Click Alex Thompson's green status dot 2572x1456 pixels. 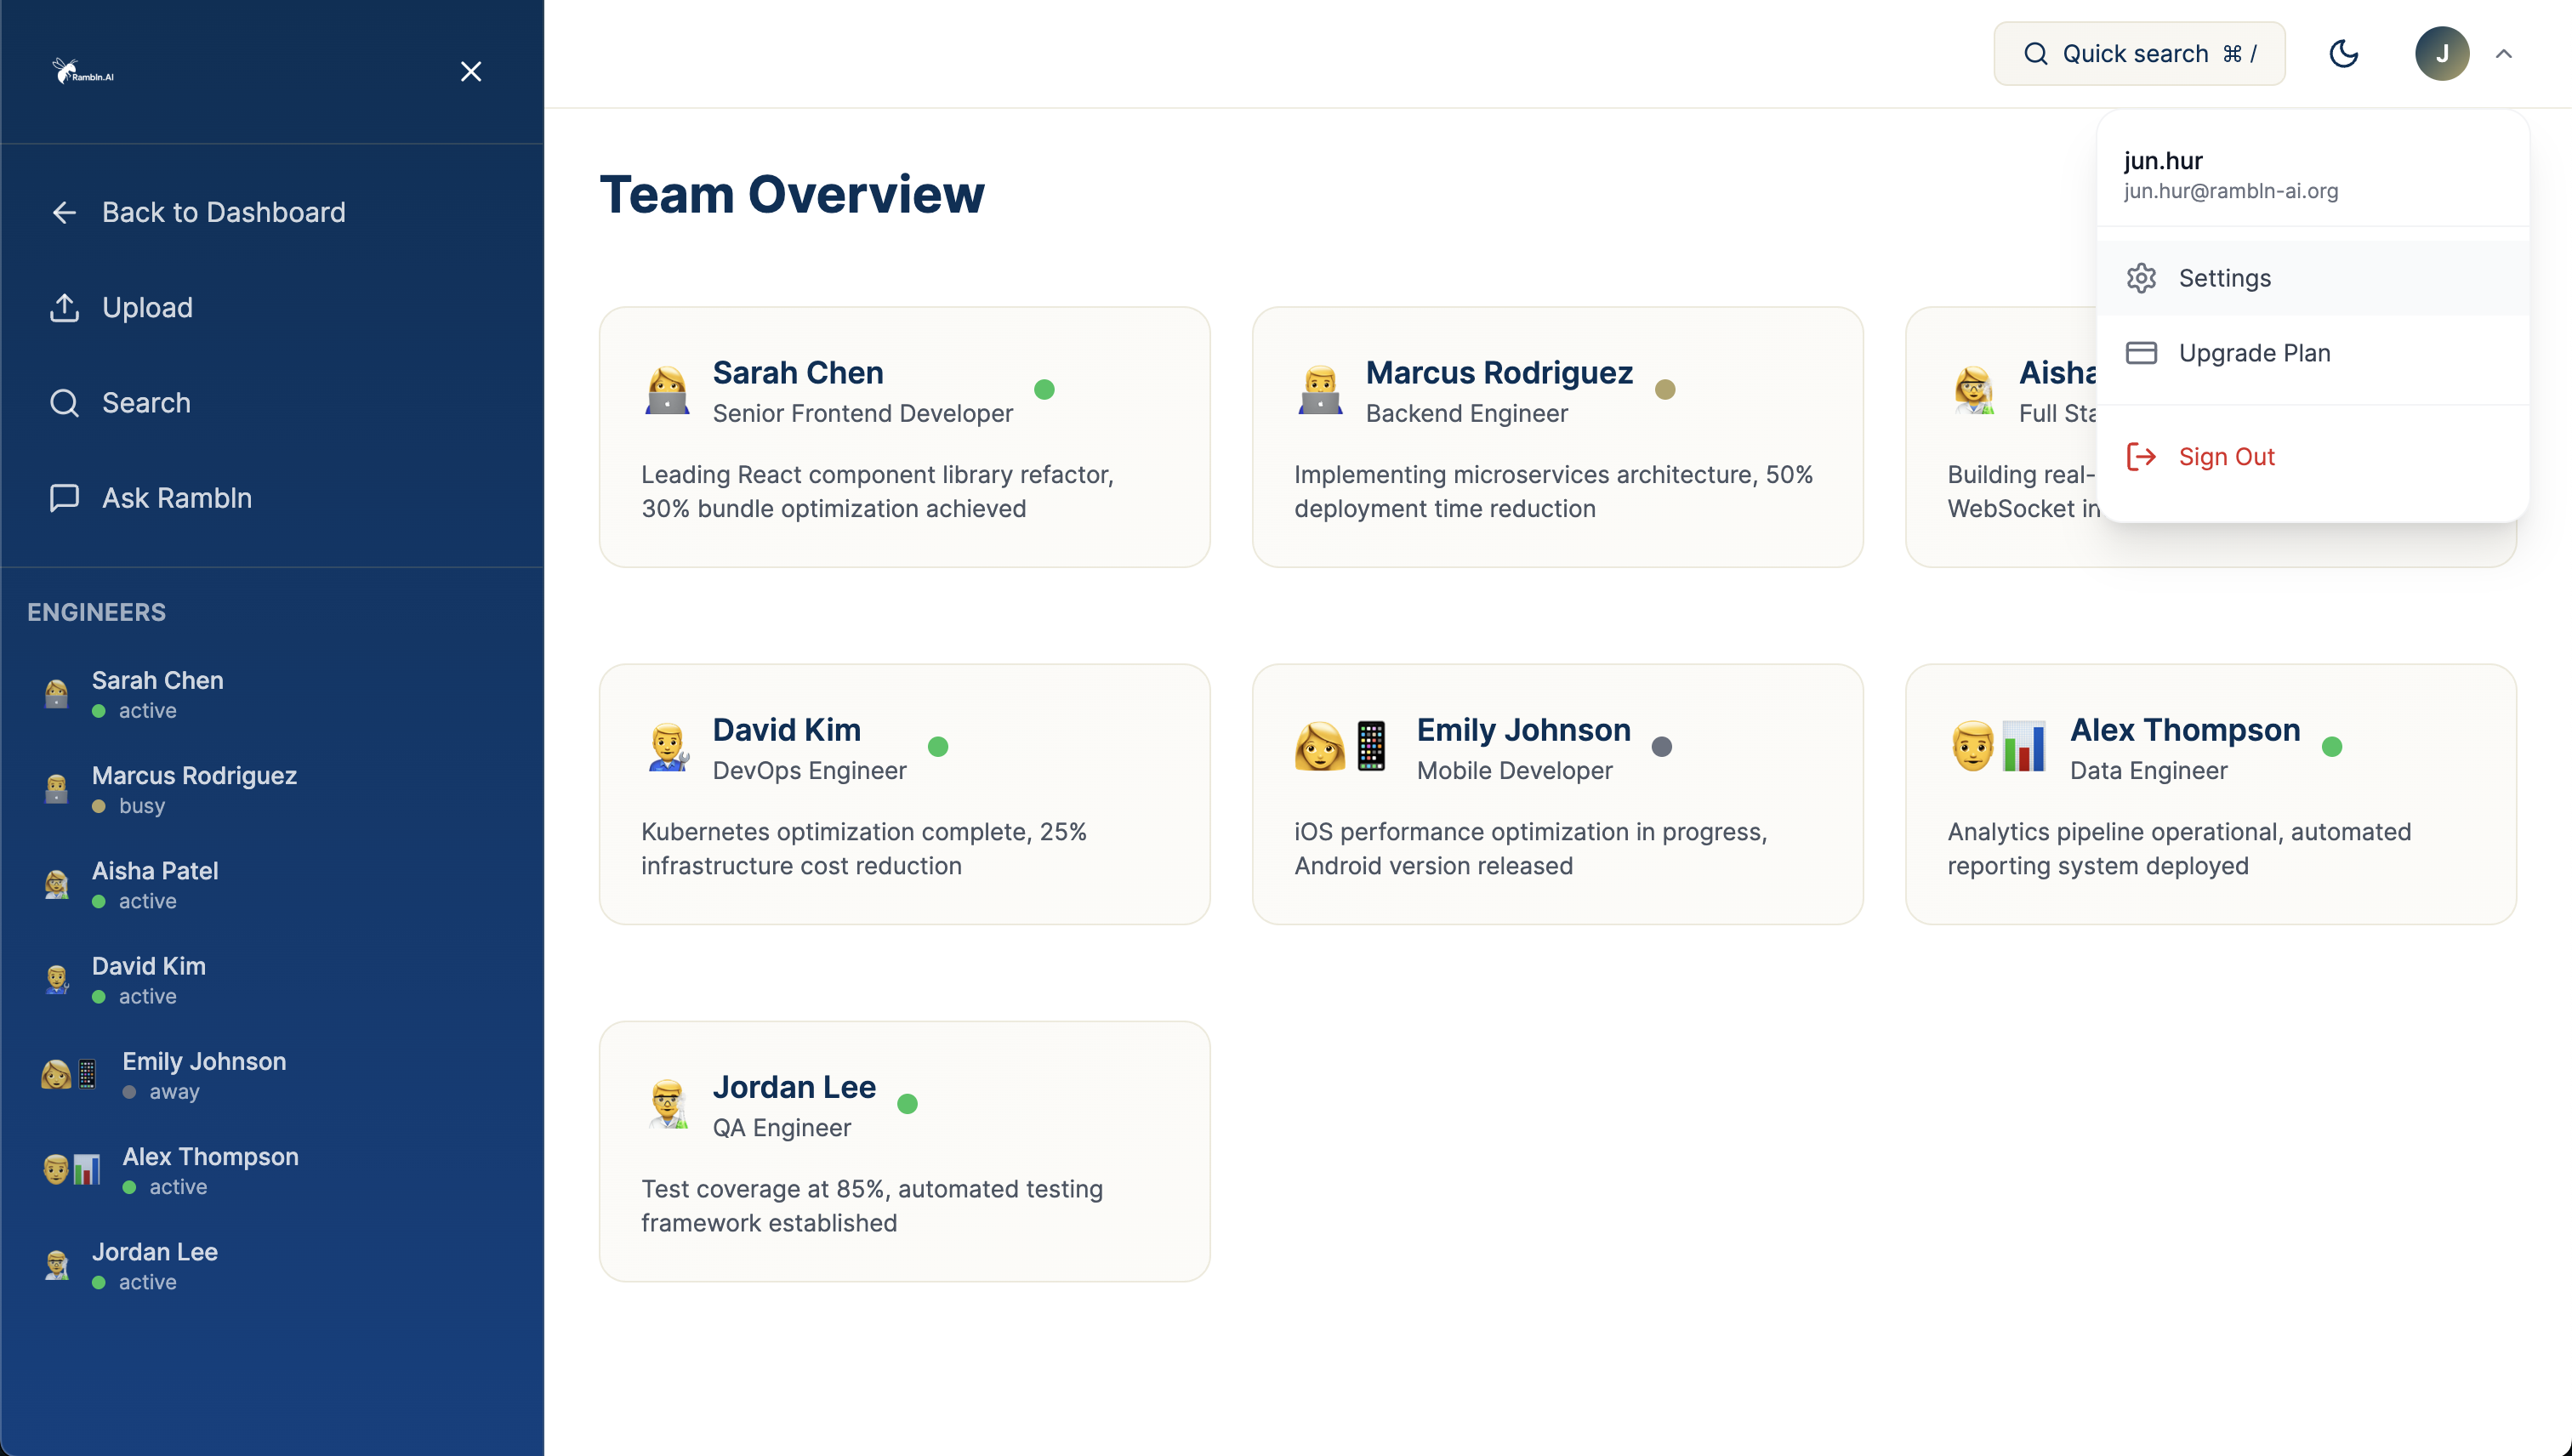2331,747
